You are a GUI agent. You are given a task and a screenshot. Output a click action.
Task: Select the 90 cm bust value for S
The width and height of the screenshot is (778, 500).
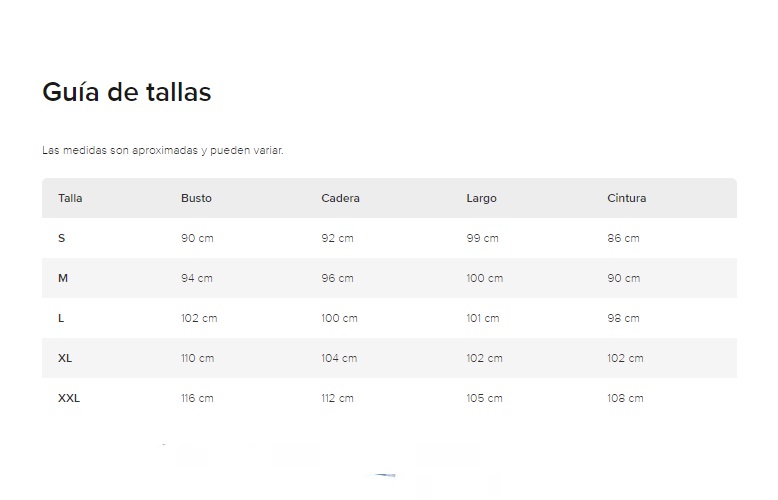[x=197, y=239]
